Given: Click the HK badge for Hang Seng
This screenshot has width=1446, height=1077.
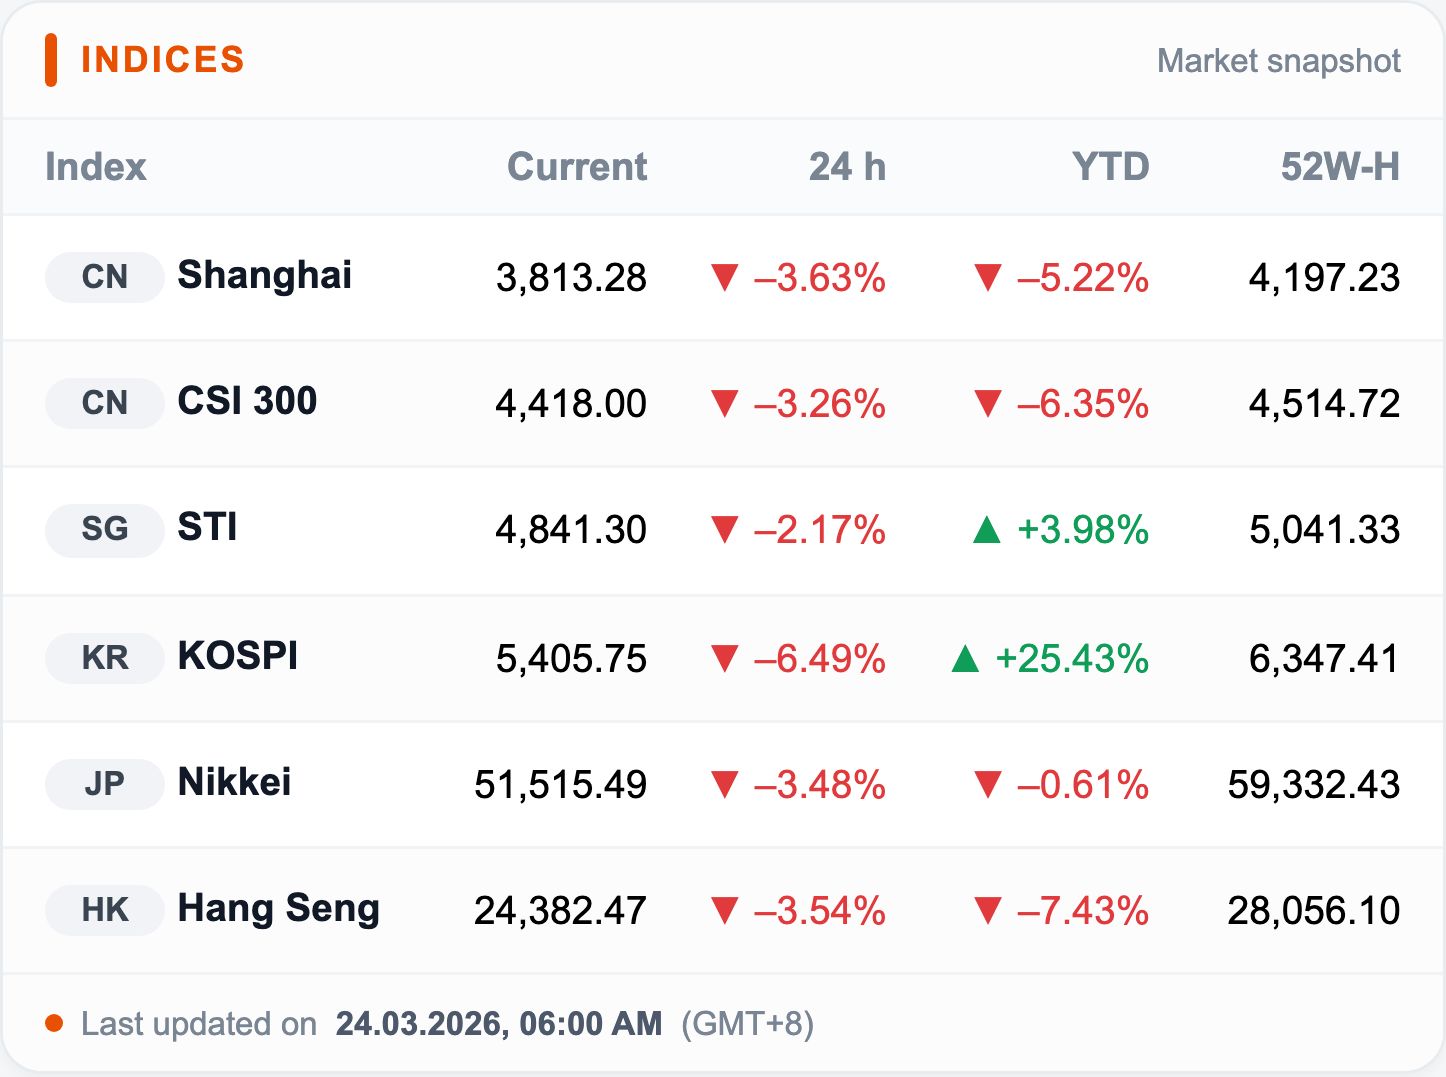Looking at the screenshot, I should [x=104, y=910].
